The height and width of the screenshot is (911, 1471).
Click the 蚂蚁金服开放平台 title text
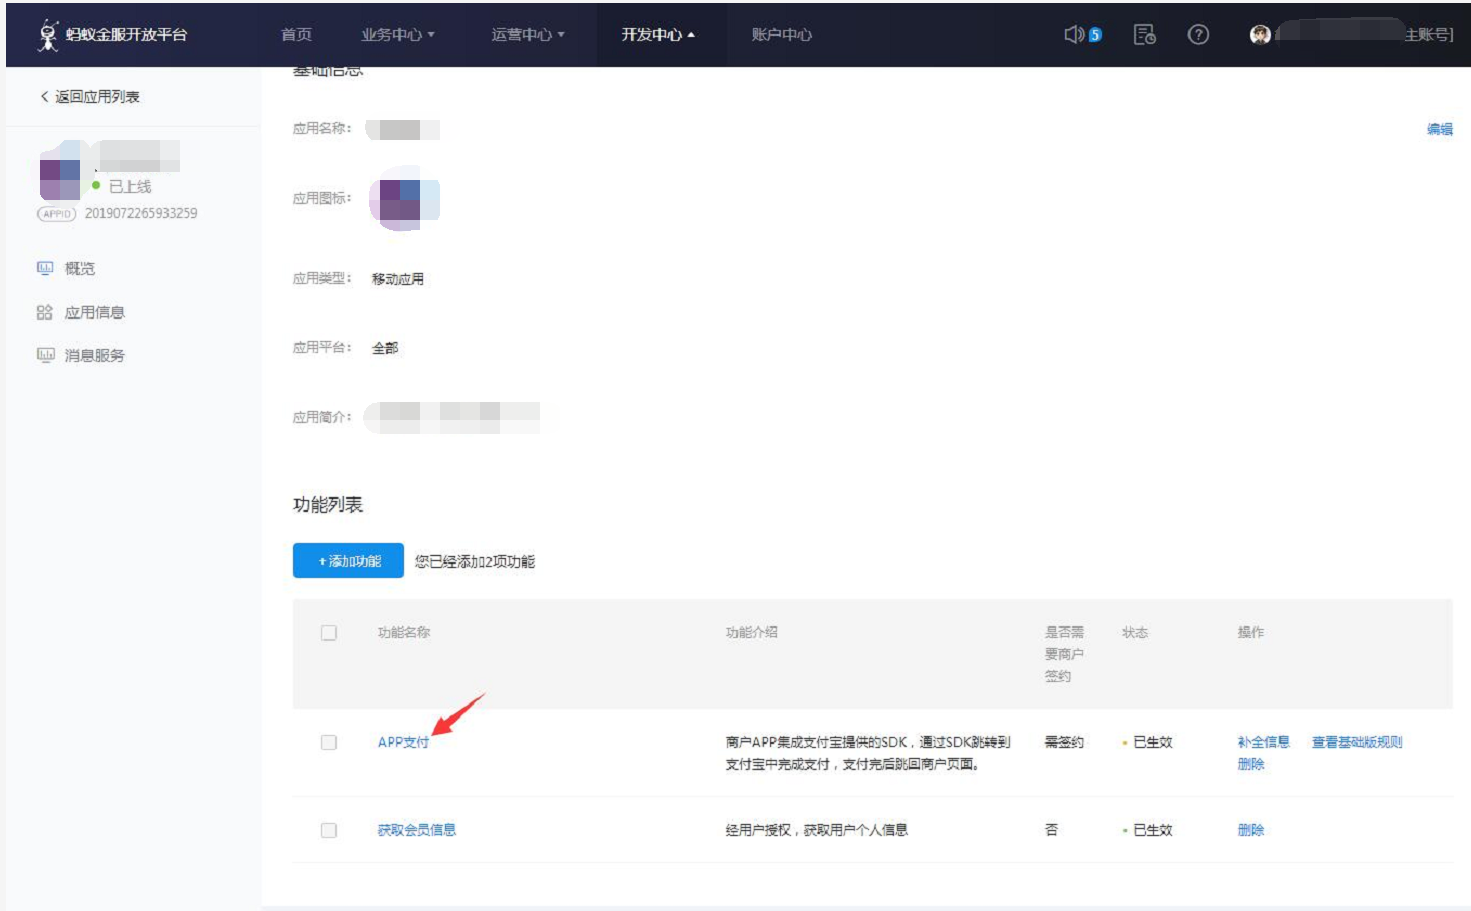tap(127, 35)
